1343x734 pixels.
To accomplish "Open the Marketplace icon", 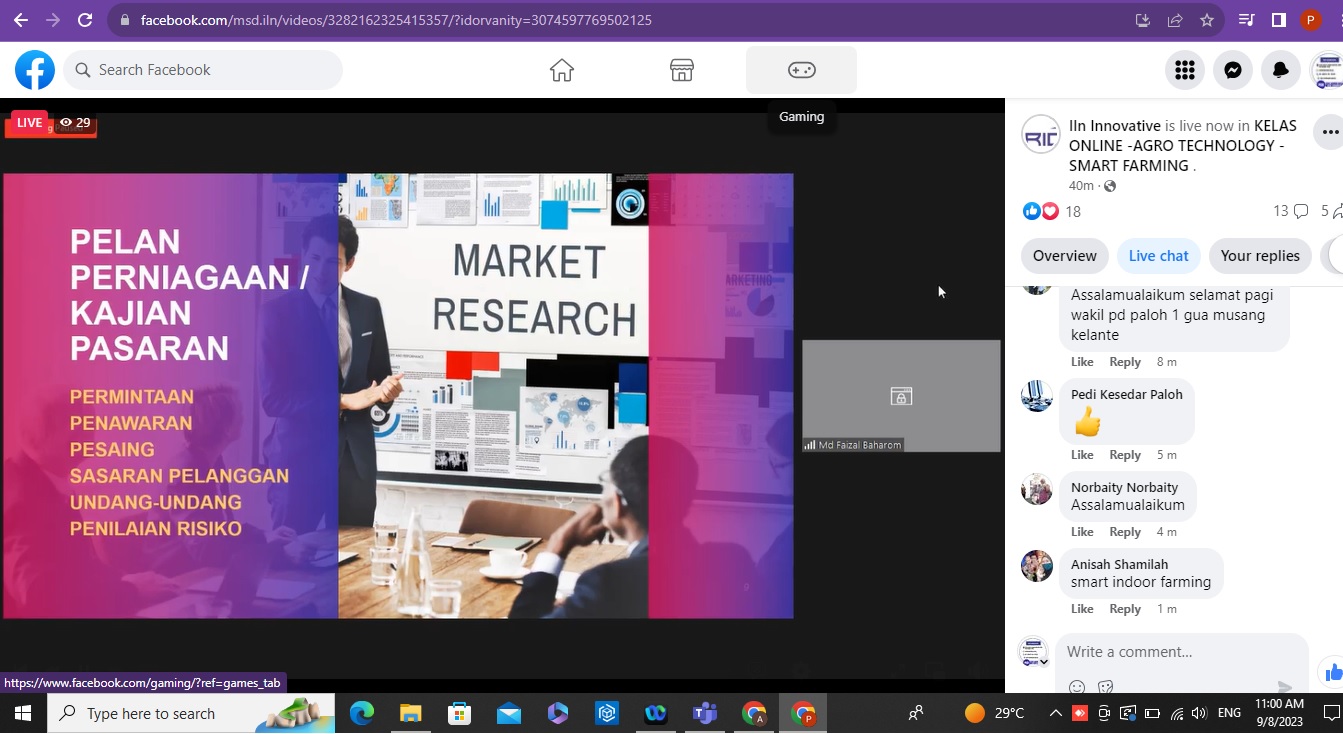I will coord(682,70).
